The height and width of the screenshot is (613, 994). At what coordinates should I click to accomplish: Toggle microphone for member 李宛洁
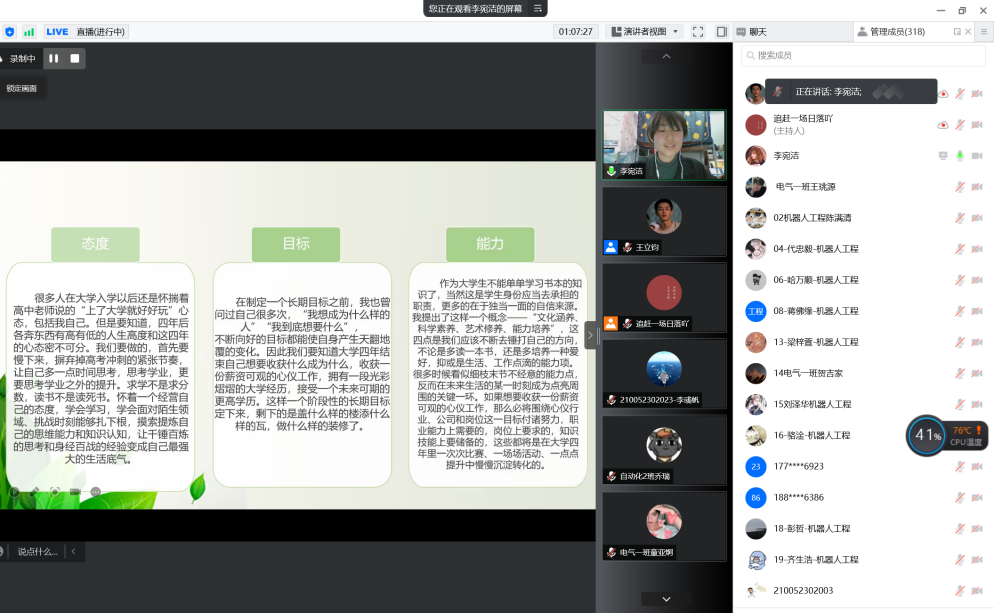[959, 156]
